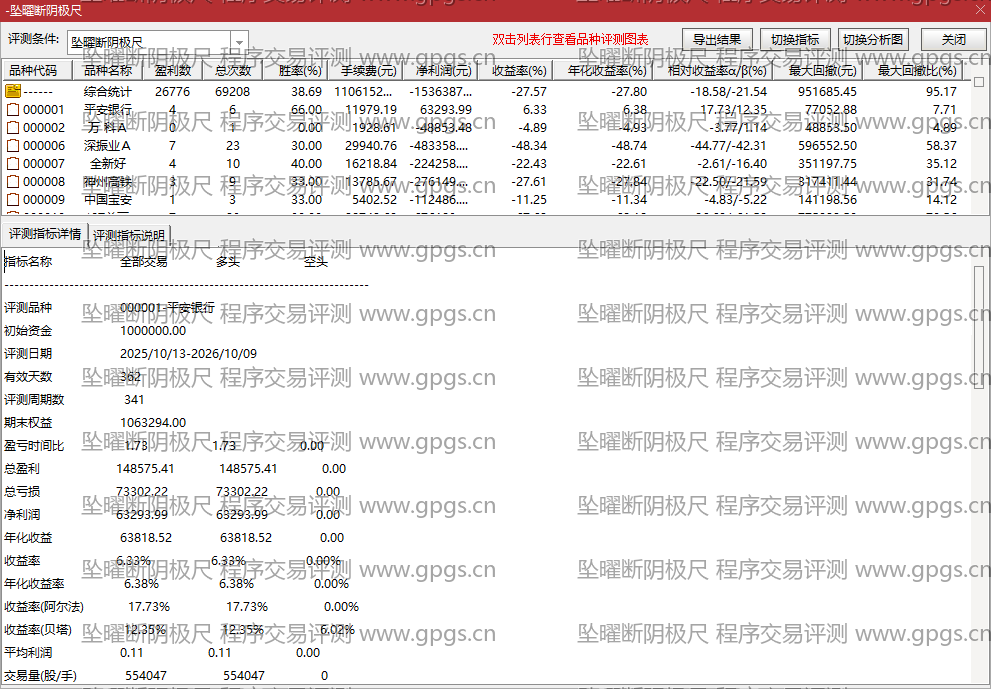Click the 评测品种 value 000001-平安银行
The height and width of the screenshot is (689, 991).
click(x=167, y=308)
